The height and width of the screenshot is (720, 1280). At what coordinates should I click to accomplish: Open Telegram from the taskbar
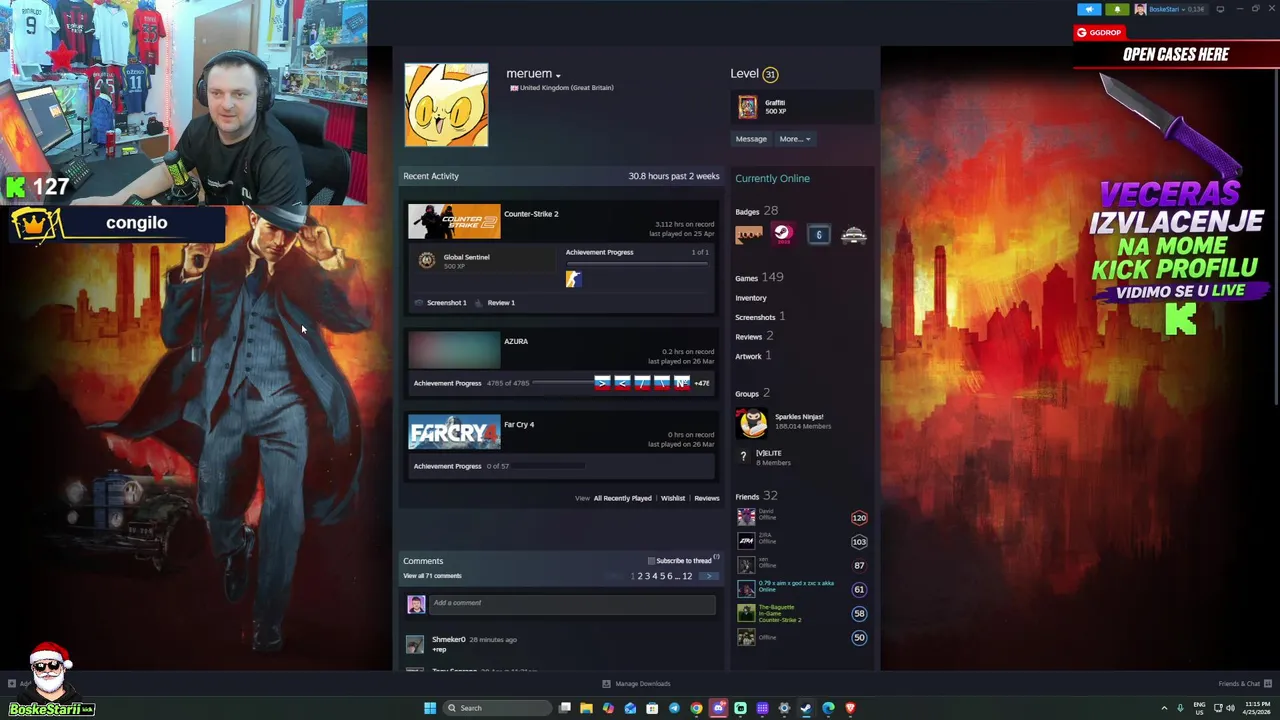(x=674, y=708)
